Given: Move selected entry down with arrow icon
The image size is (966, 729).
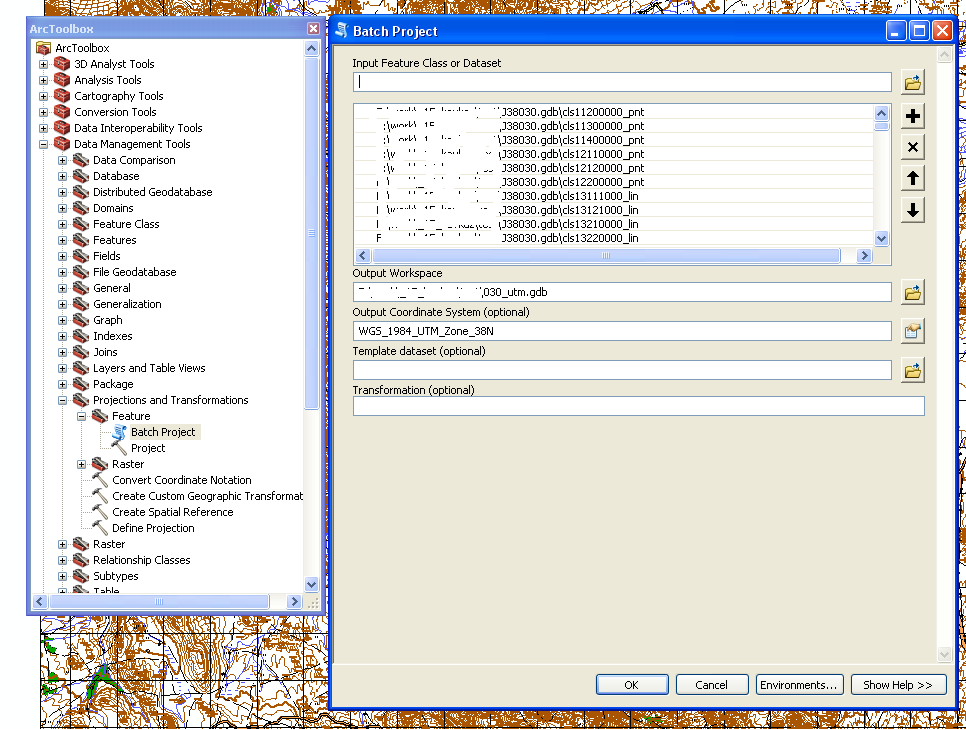Looking at the screenshot, I should click(x=912, y=210).
